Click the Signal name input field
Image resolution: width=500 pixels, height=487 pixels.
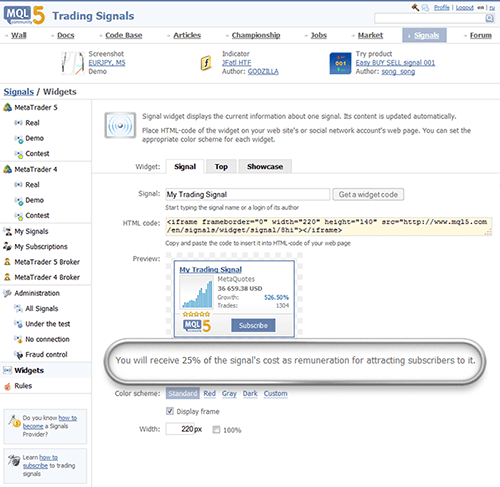(248, 194)
